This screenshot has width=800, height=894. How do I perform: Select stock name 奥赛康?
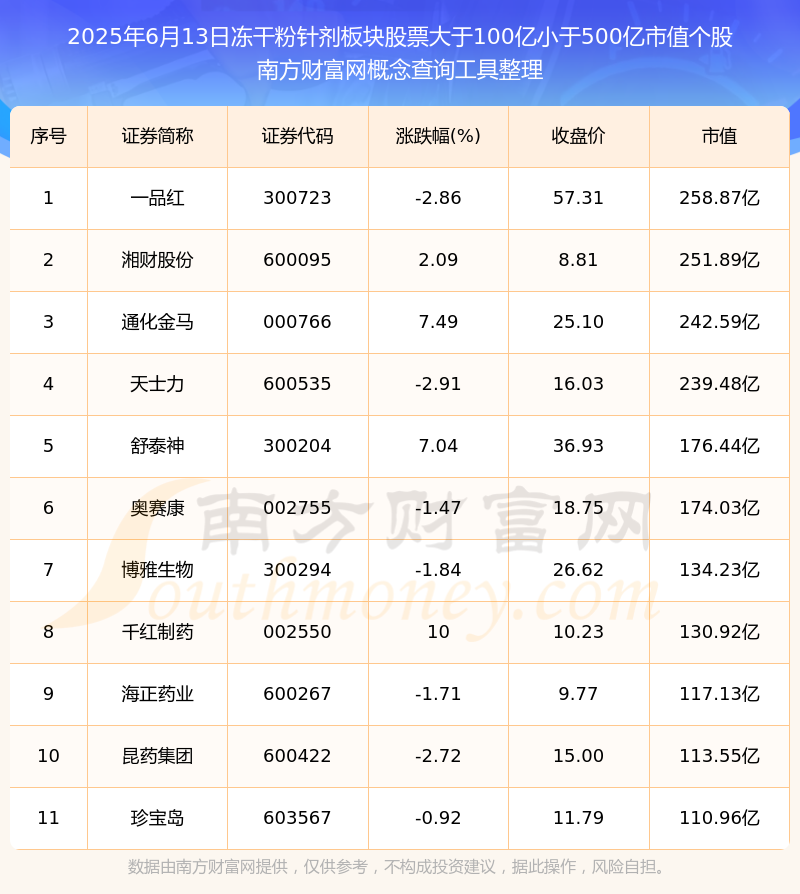coord(157,508)
